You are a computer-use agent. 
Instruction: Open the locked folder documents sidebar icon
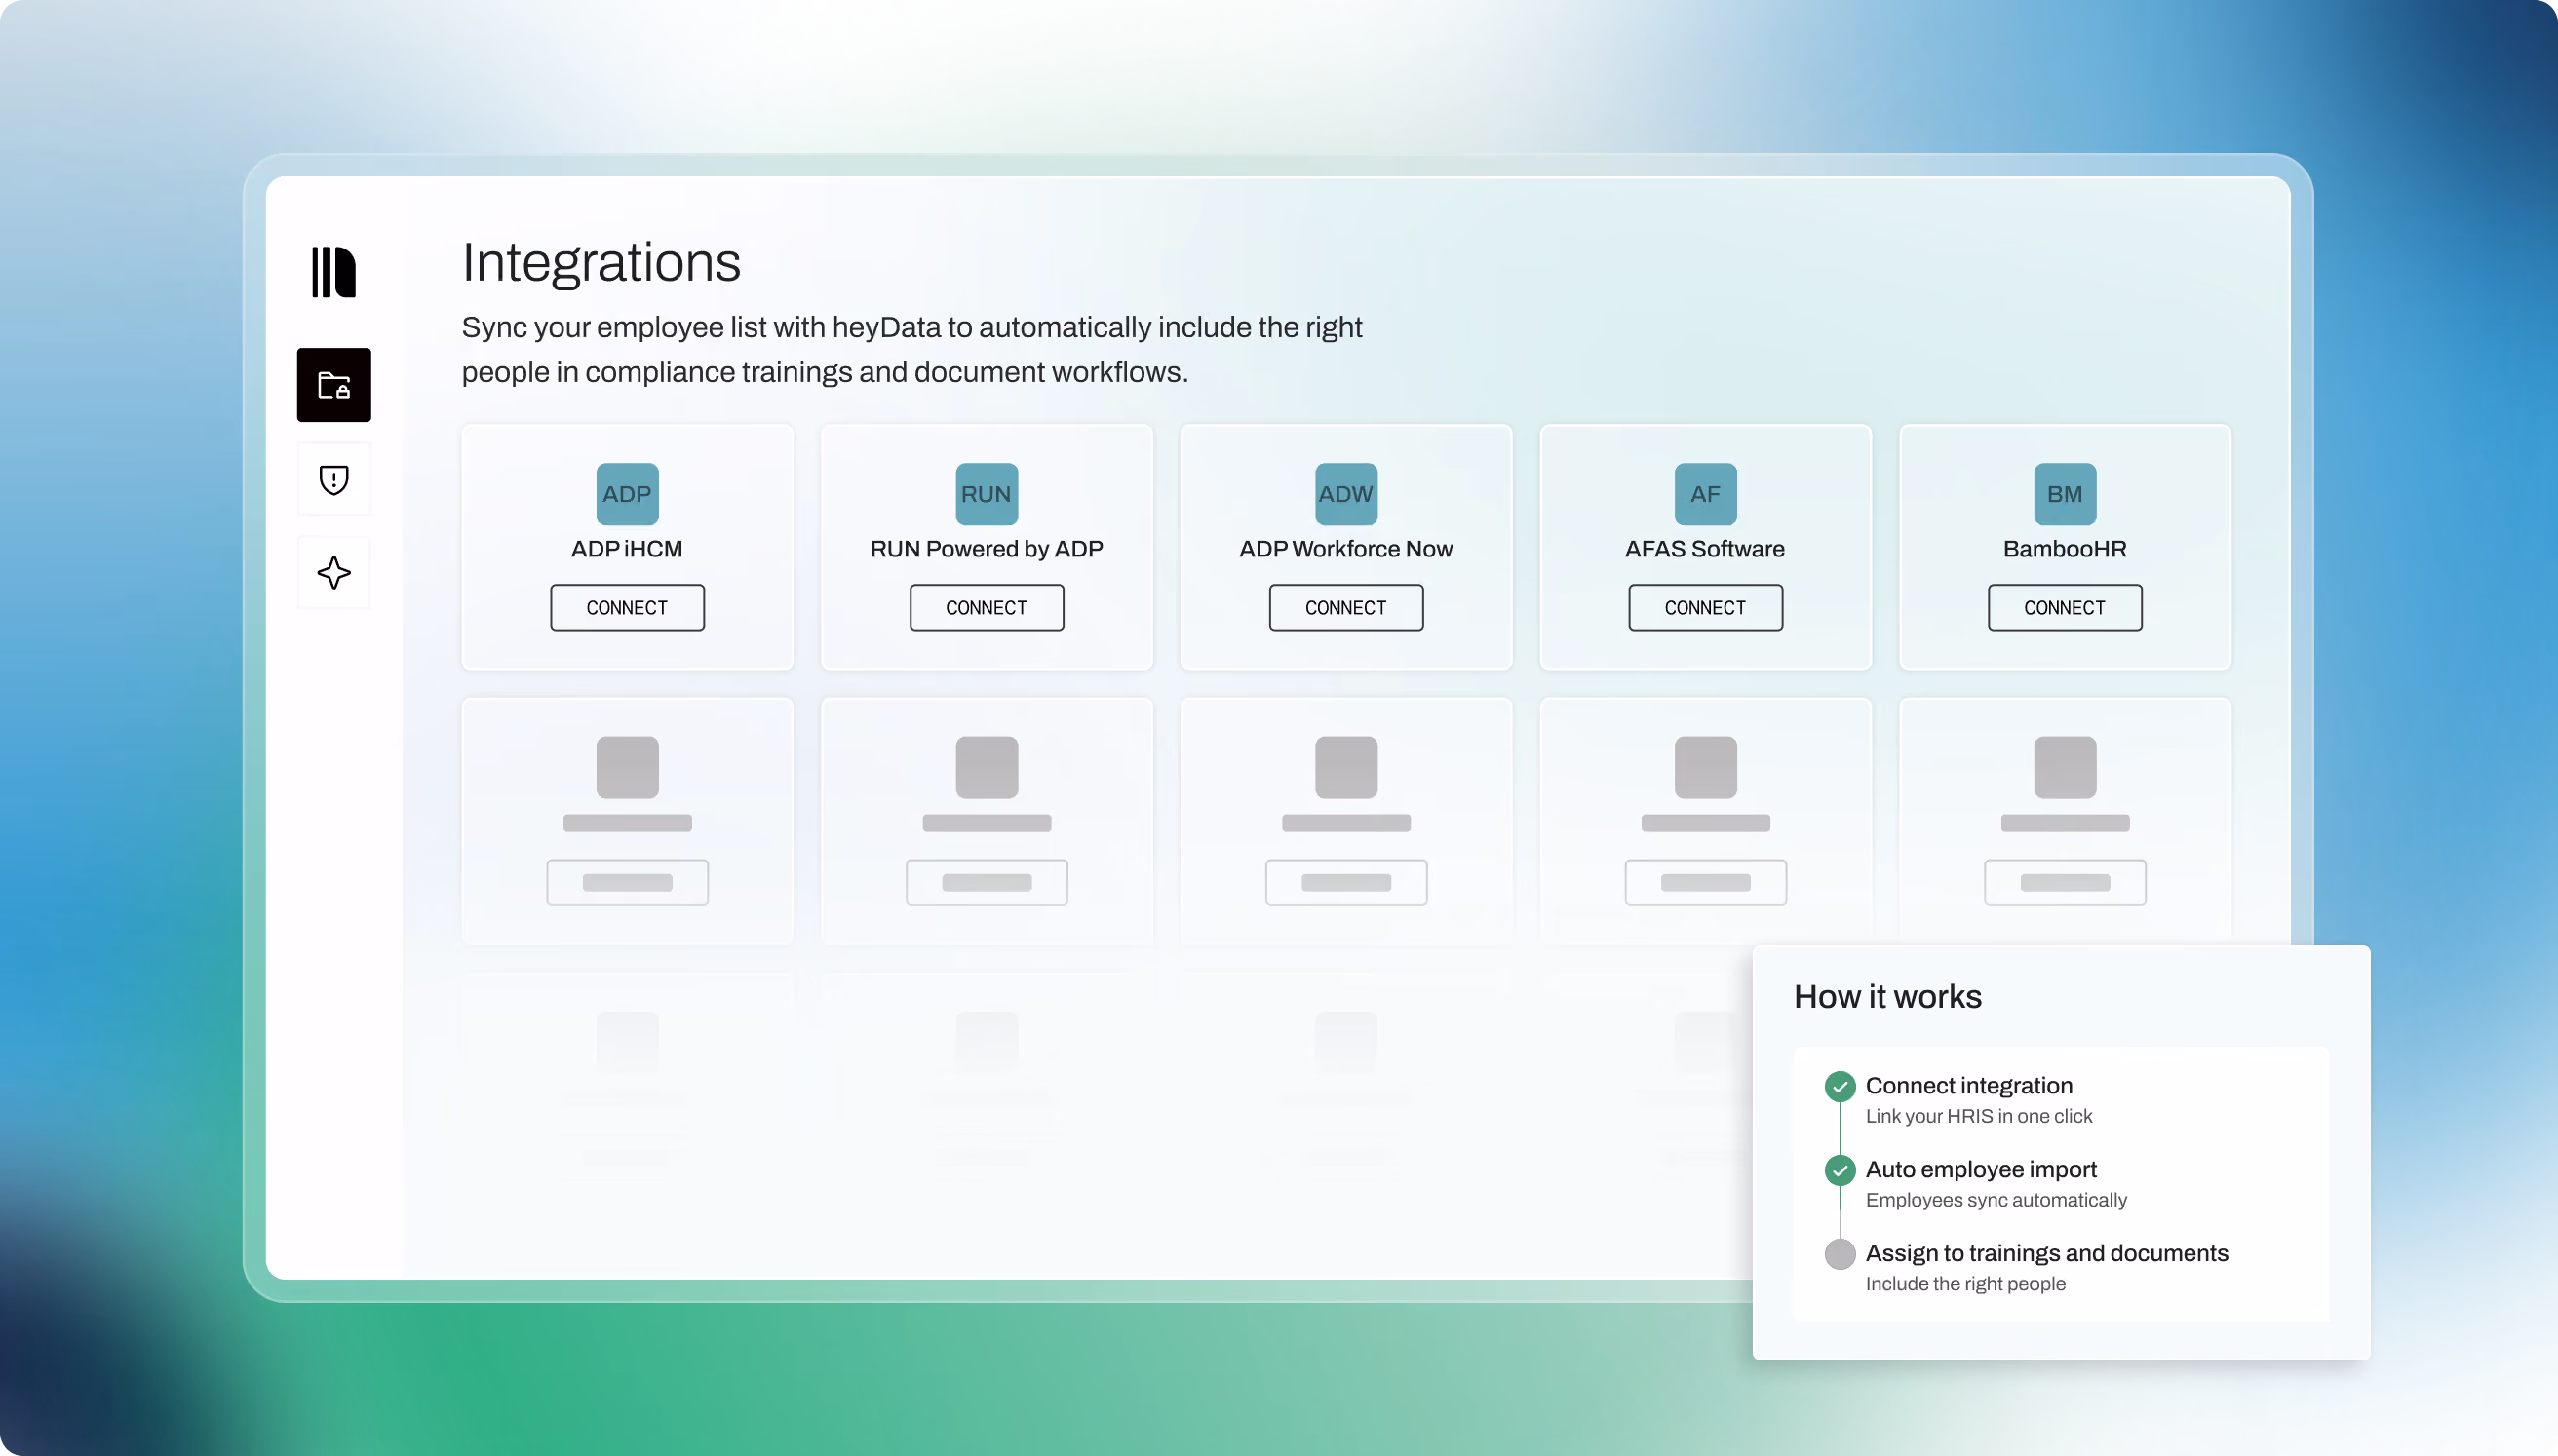pos(334,385)
